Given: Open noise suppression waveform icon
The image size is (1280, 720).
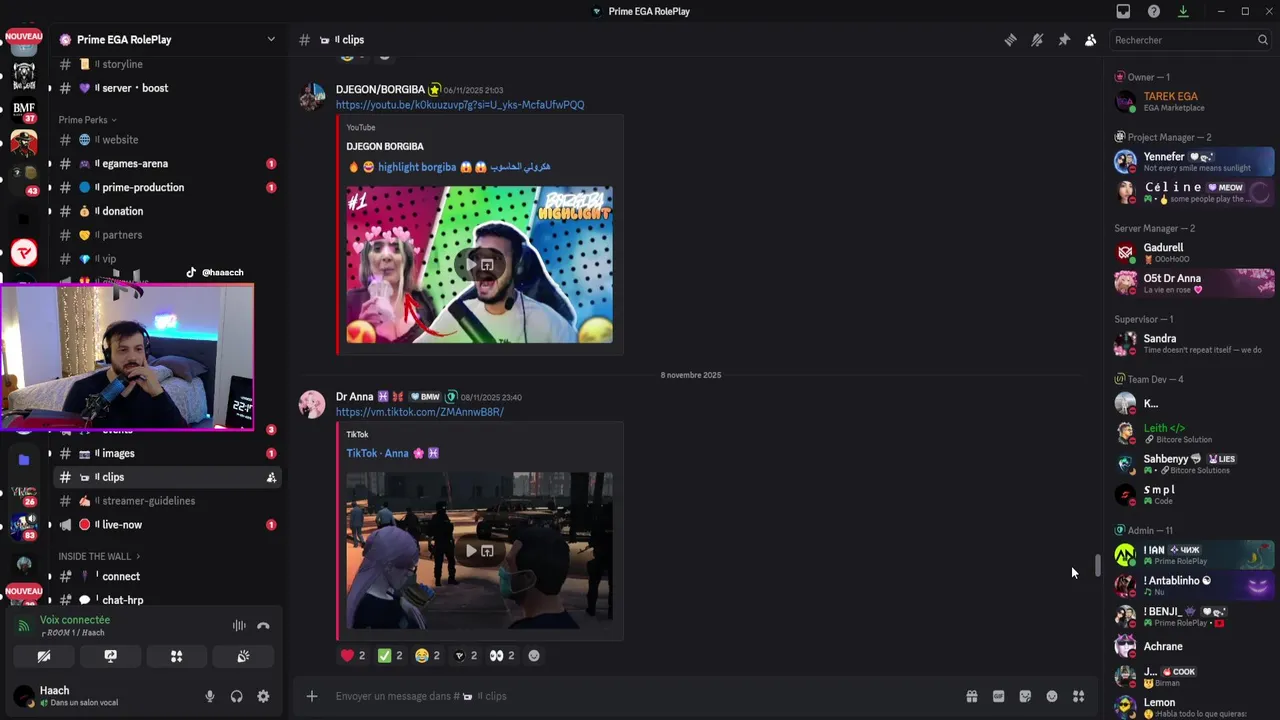Looking at the screenshot, I should 239,626.
